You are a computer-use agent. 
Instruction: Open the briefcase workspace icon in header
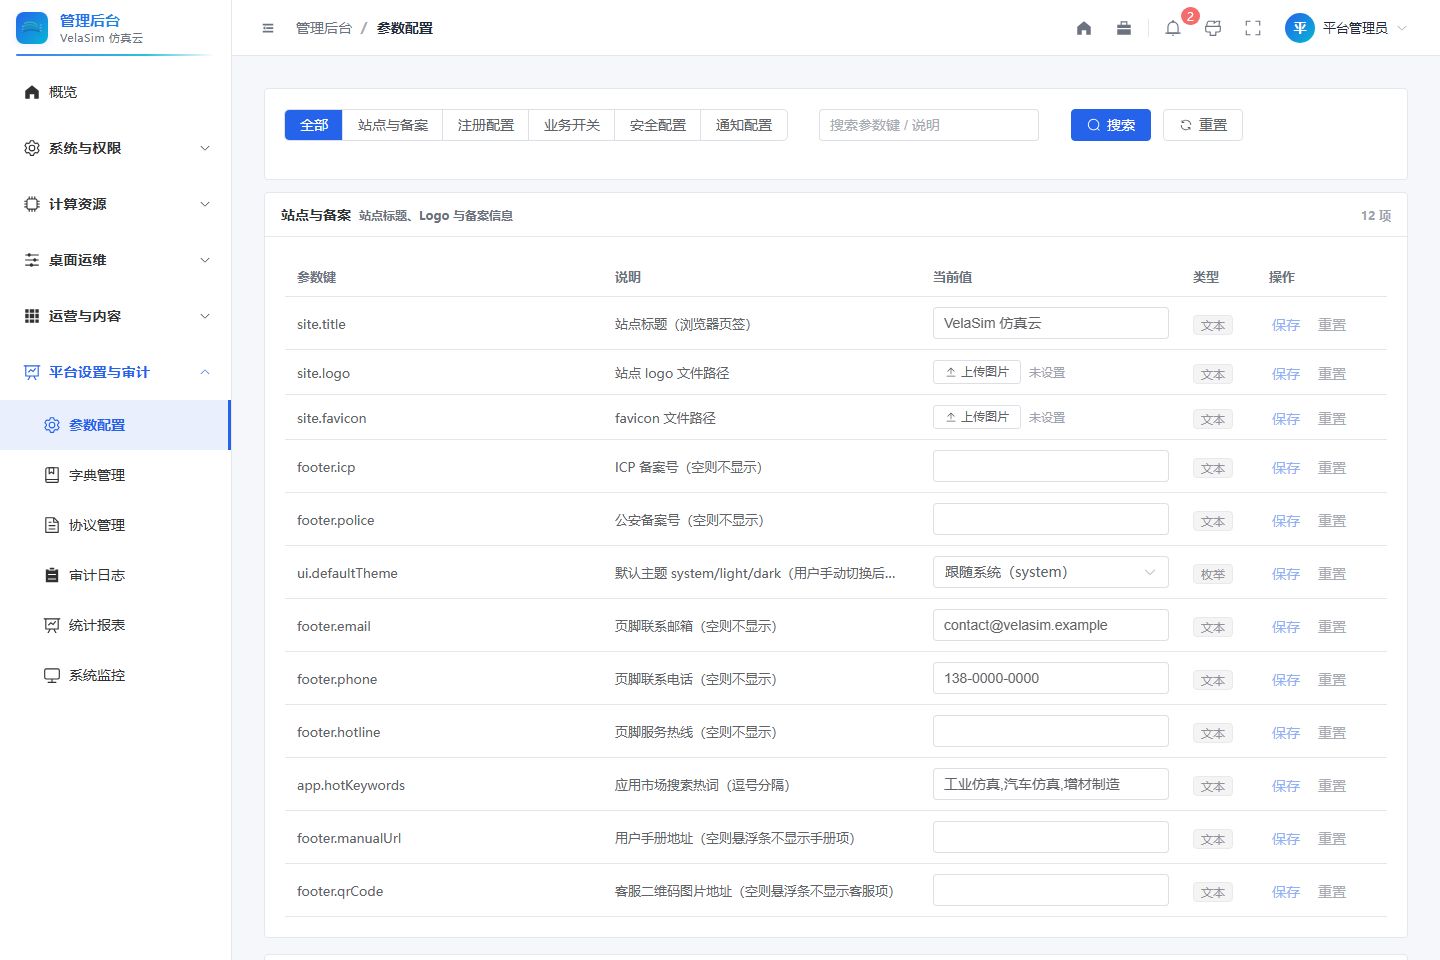click(x=1124, y=28)
